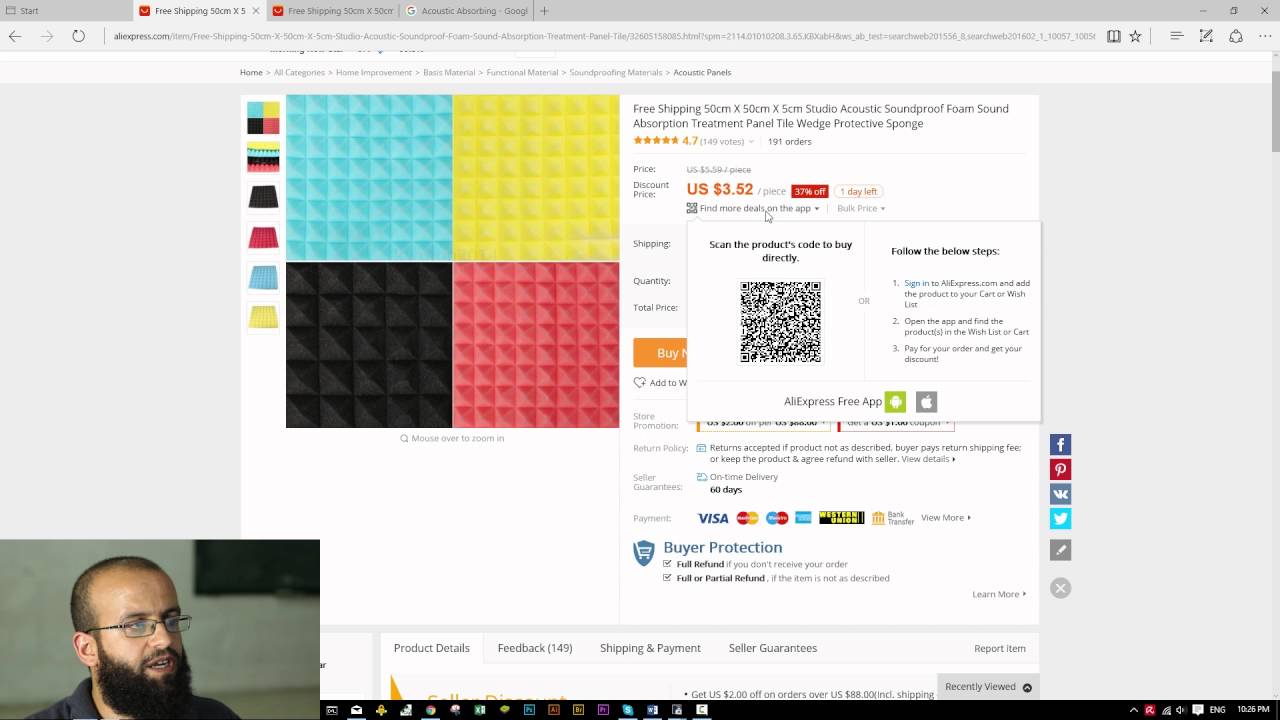Select the yellow foam thumbnail
Image resolution: width=1280 pixels, height=720 pixels.
(x=263, y=317)
